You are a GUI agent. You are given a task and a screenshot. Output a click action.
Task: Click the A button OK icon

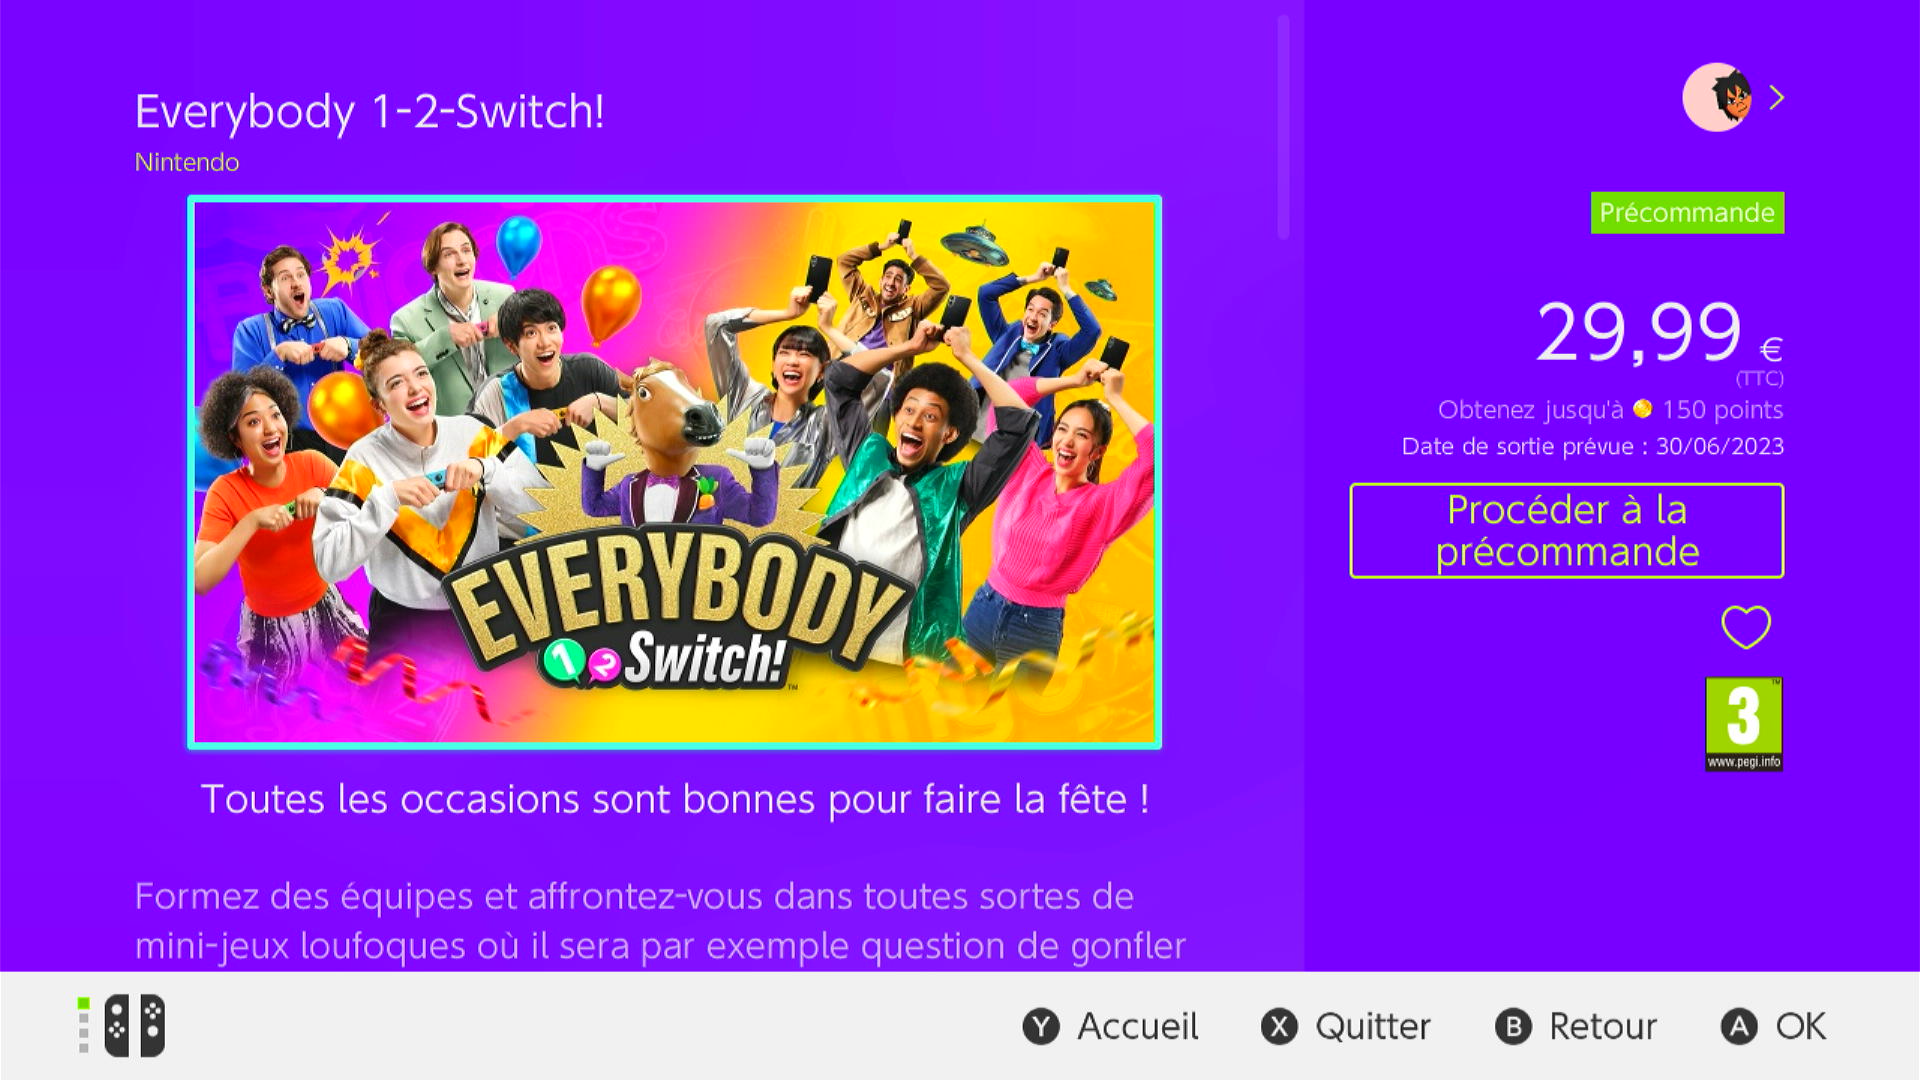pos(1739,1027)
